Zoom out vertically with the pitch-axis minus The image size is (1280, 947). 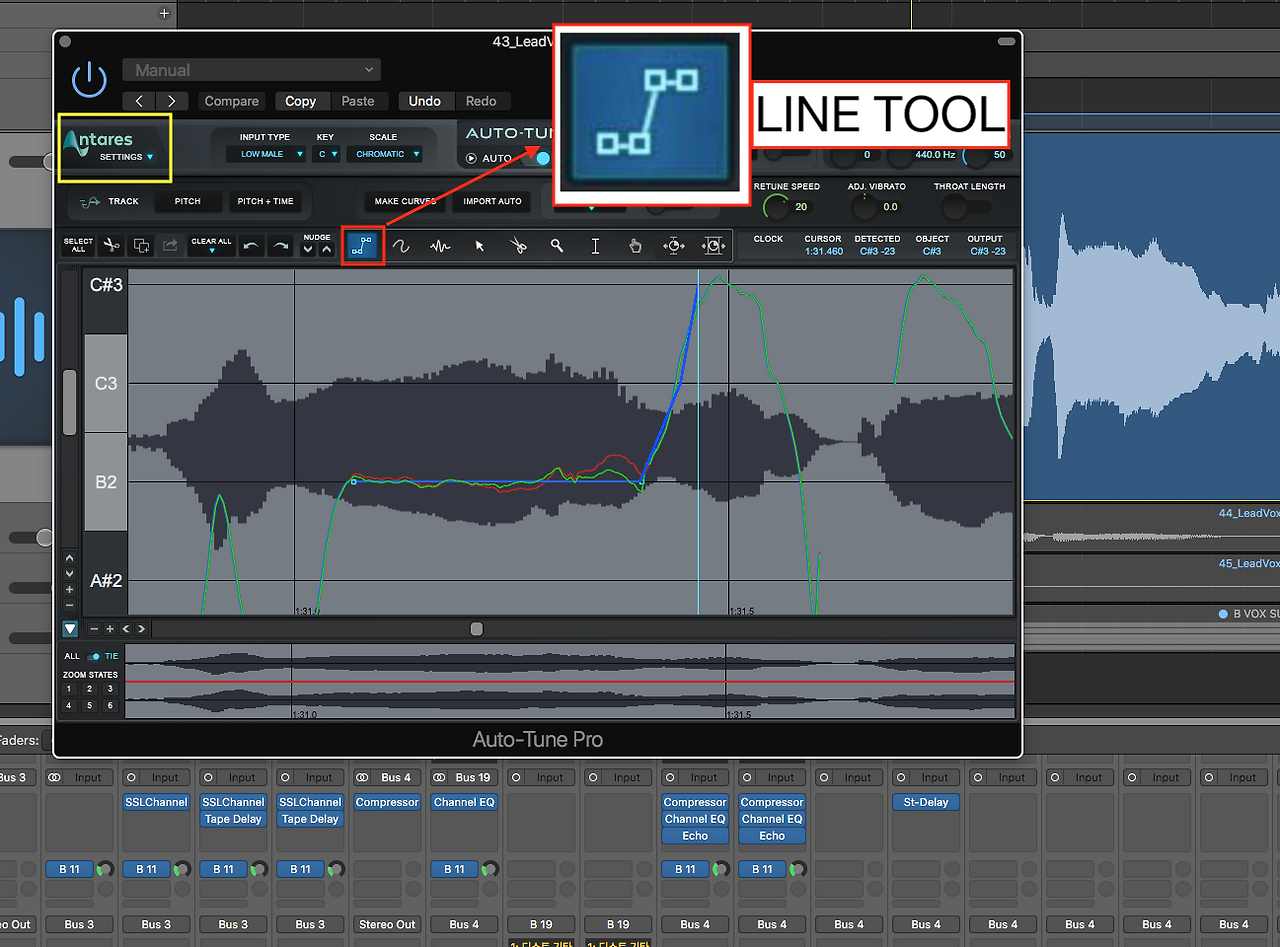coord(69,606)
